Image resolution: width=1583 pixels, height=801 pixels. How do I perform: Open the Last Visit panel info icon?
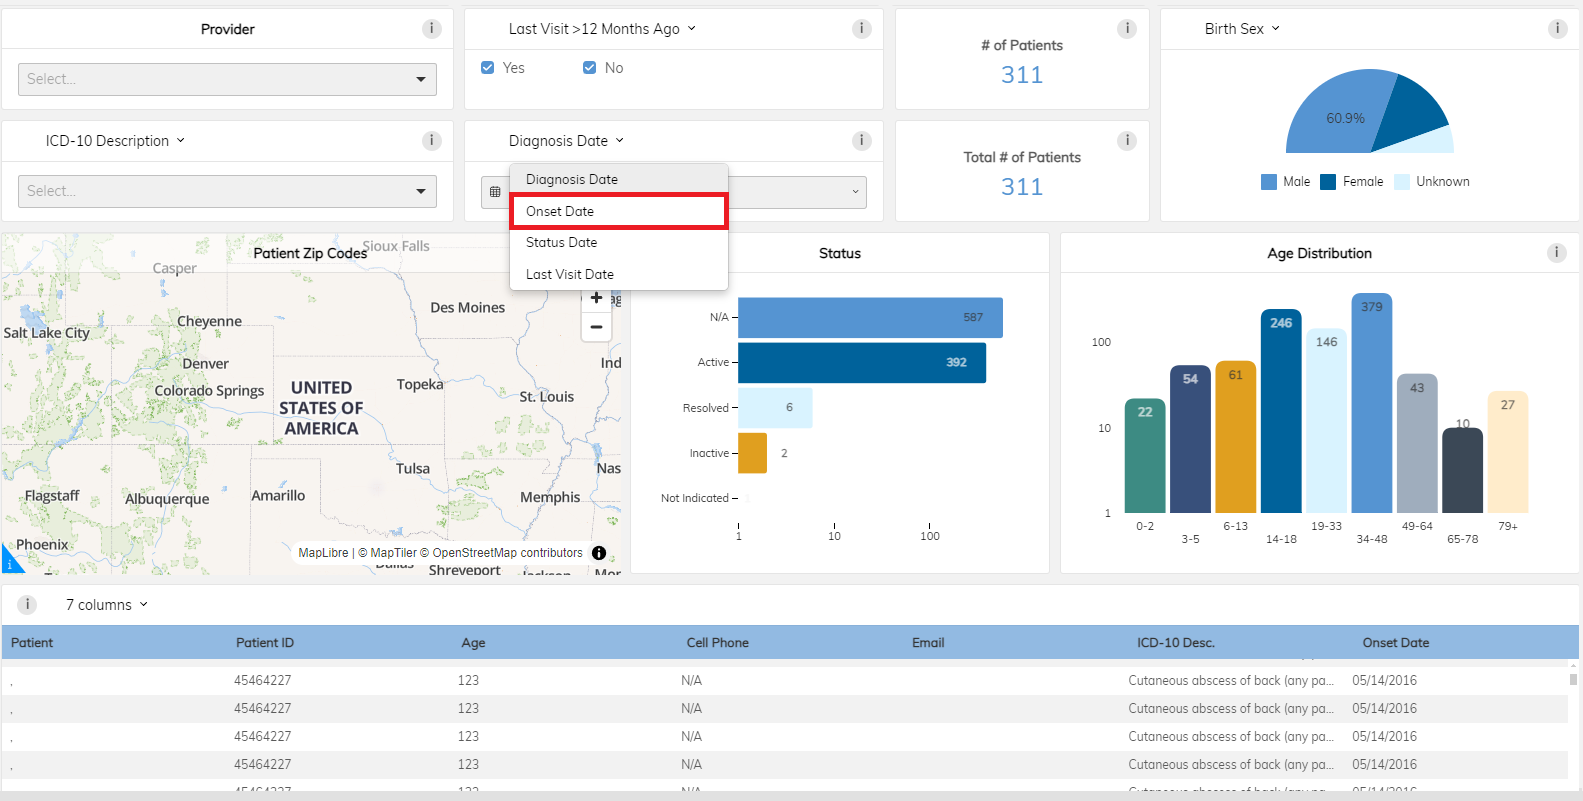(x=862, y=29)
